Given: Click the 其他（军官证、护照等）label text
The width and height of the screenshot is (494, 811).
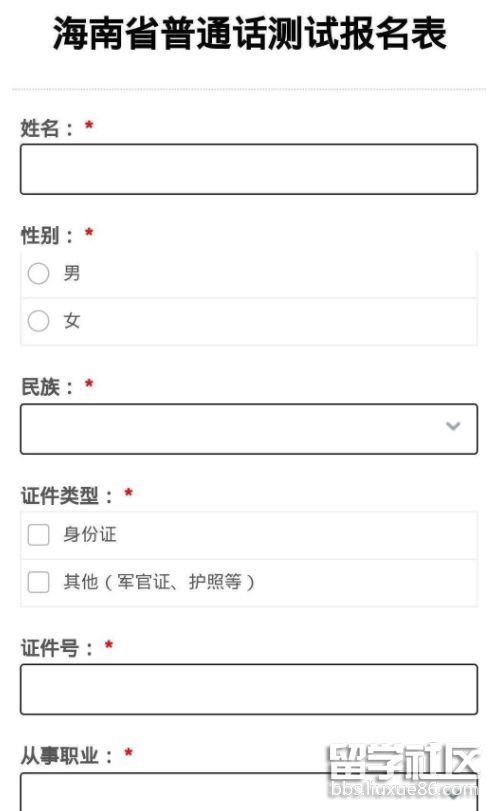Looking at the screenshot, I should [159, 582].
